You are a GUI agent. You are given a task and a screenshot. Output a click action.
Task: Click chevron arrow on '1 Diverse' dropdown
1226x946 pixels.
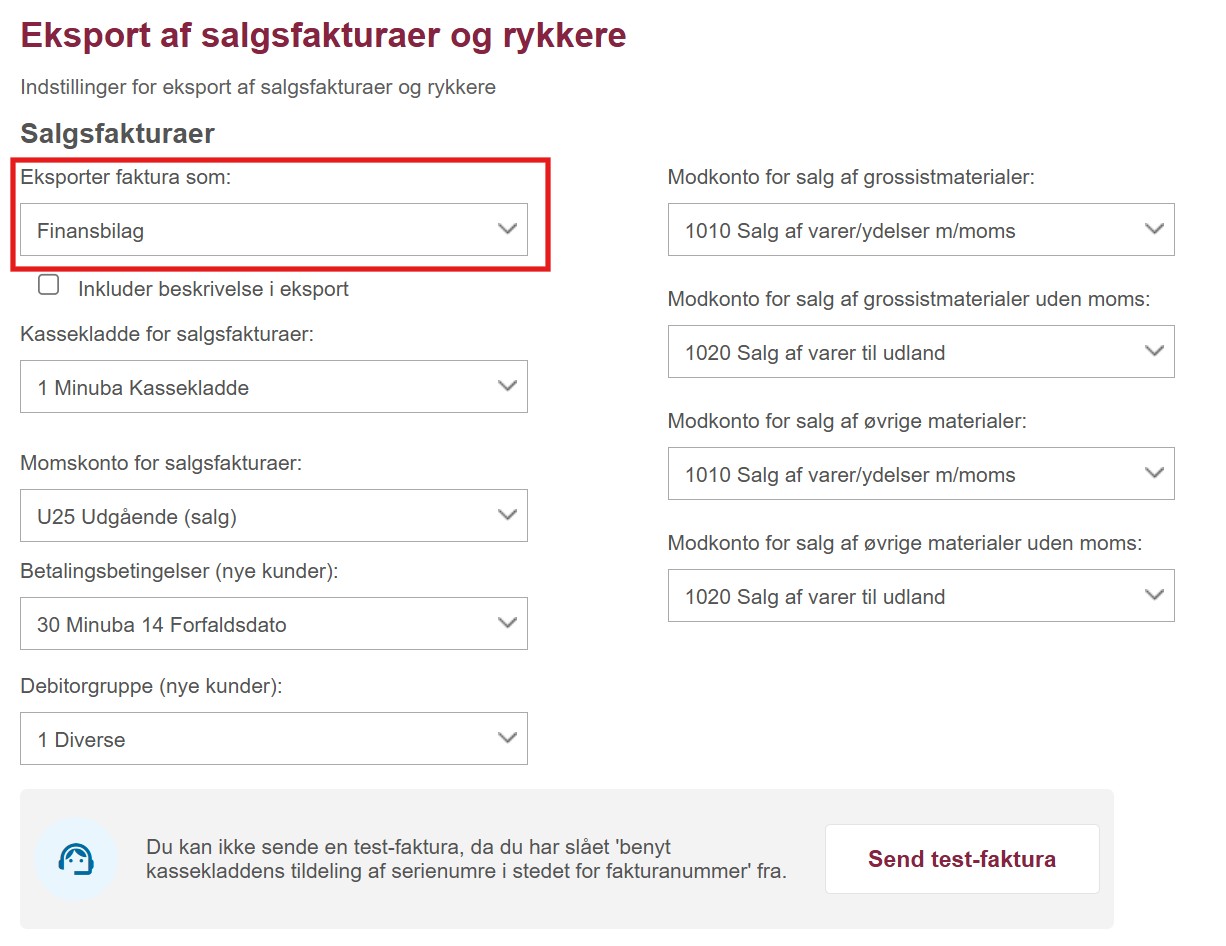tap(507, 738)
